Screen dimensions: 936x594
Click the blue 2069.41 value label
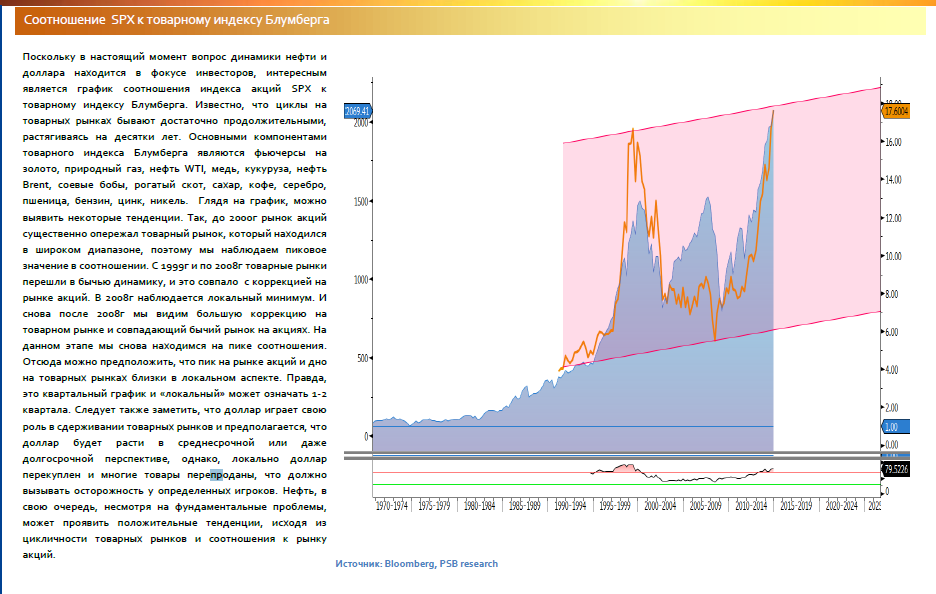[357, 111]
